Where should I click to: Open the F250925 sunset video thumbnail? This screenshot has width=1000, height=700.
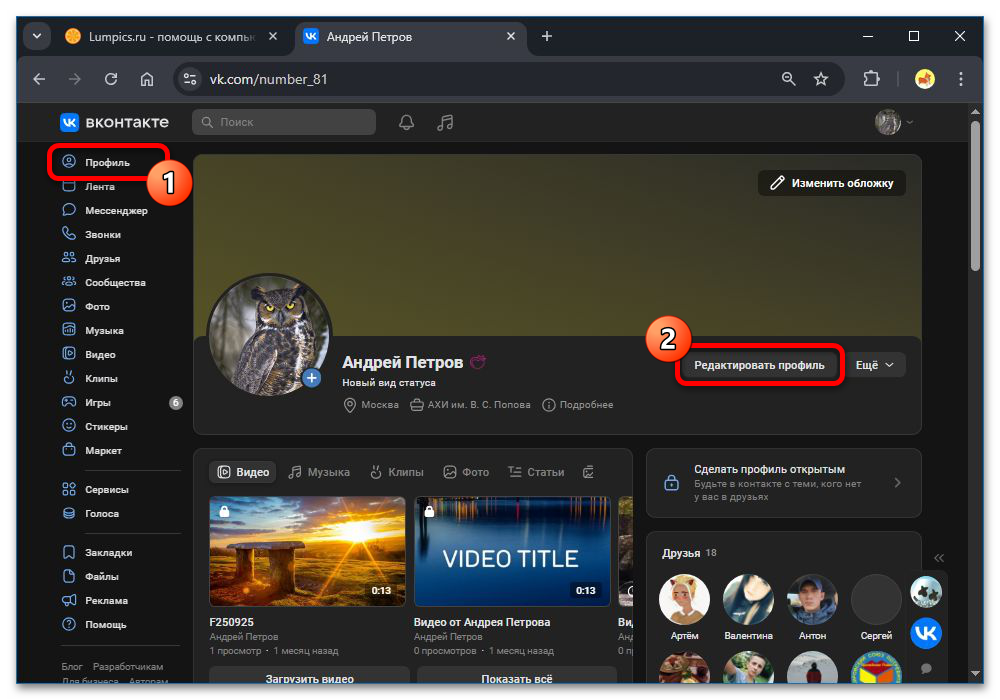(307, 551)
